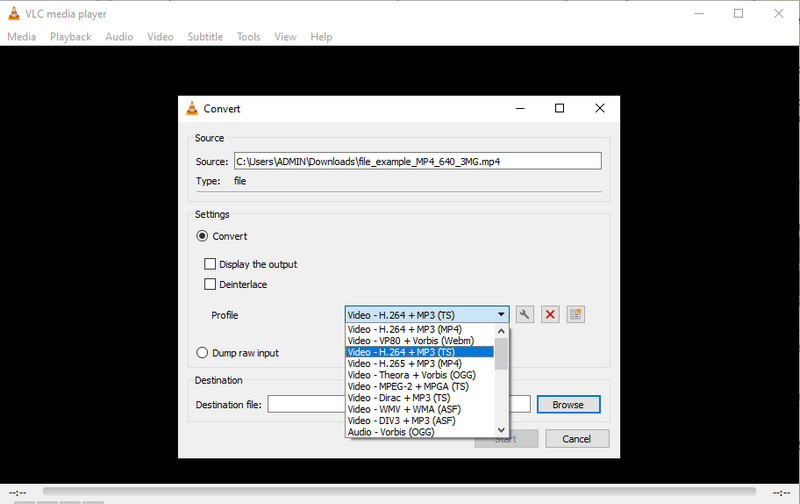Enable Display the output checkbox

pos(210,264)
